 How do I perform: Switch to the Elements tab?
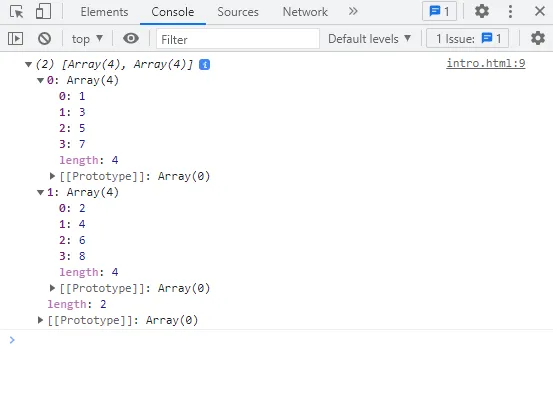click(104, 12)
